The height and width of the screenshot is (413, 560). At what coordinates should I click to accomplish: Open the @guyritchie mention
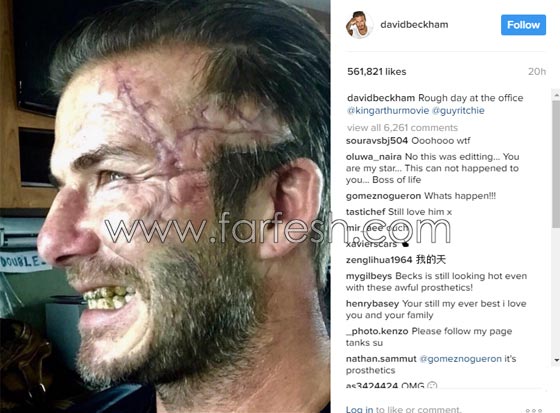click(458, 110)
